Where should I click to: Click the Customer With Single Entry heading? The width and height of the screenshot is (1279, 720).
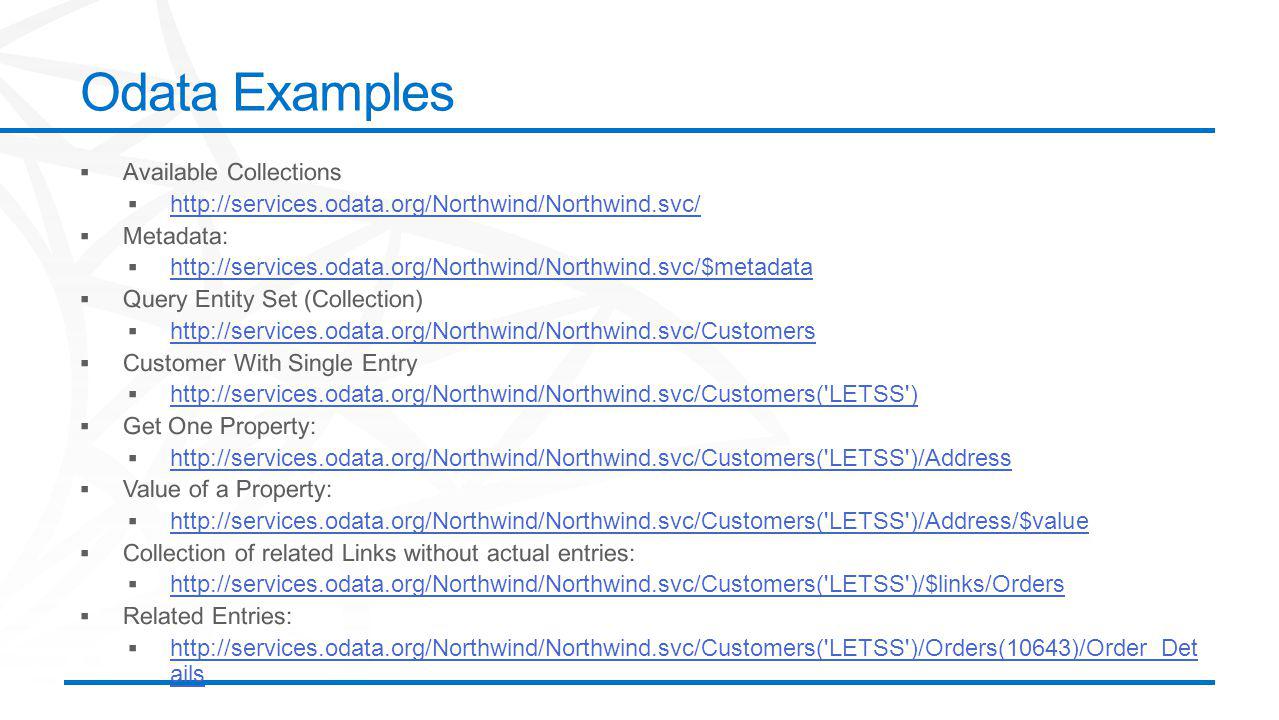270,363
